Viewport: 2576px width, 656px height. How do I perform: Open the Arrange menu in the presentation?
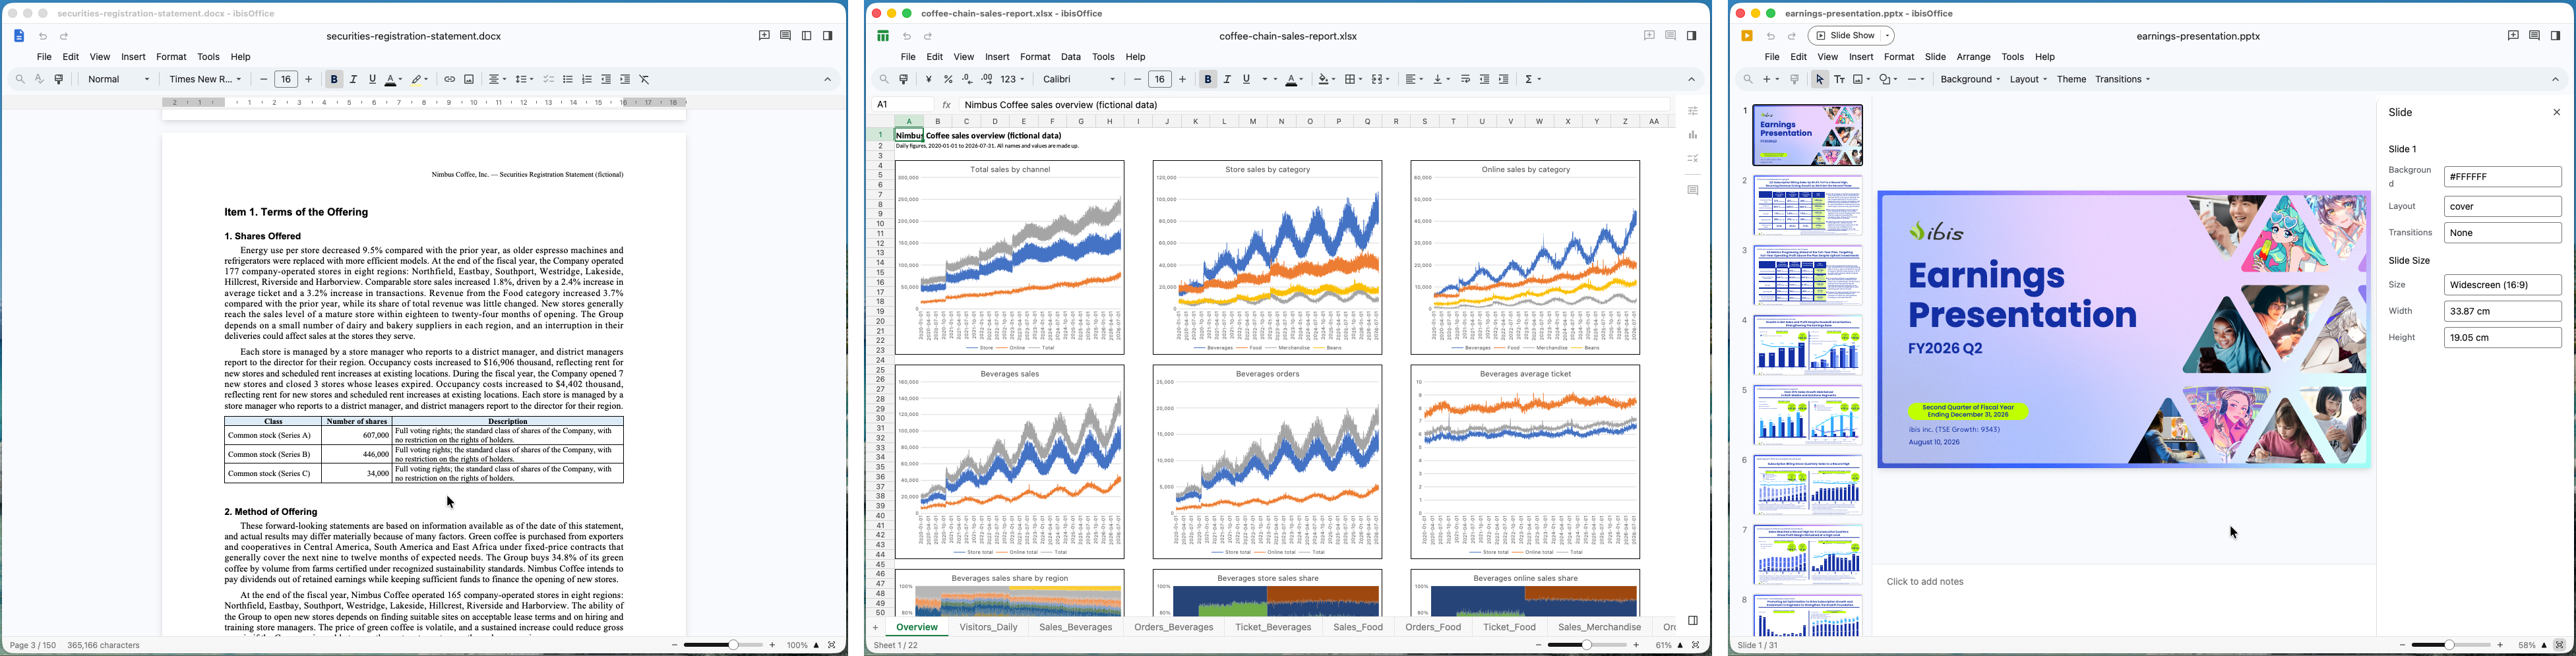(1973, 57)
